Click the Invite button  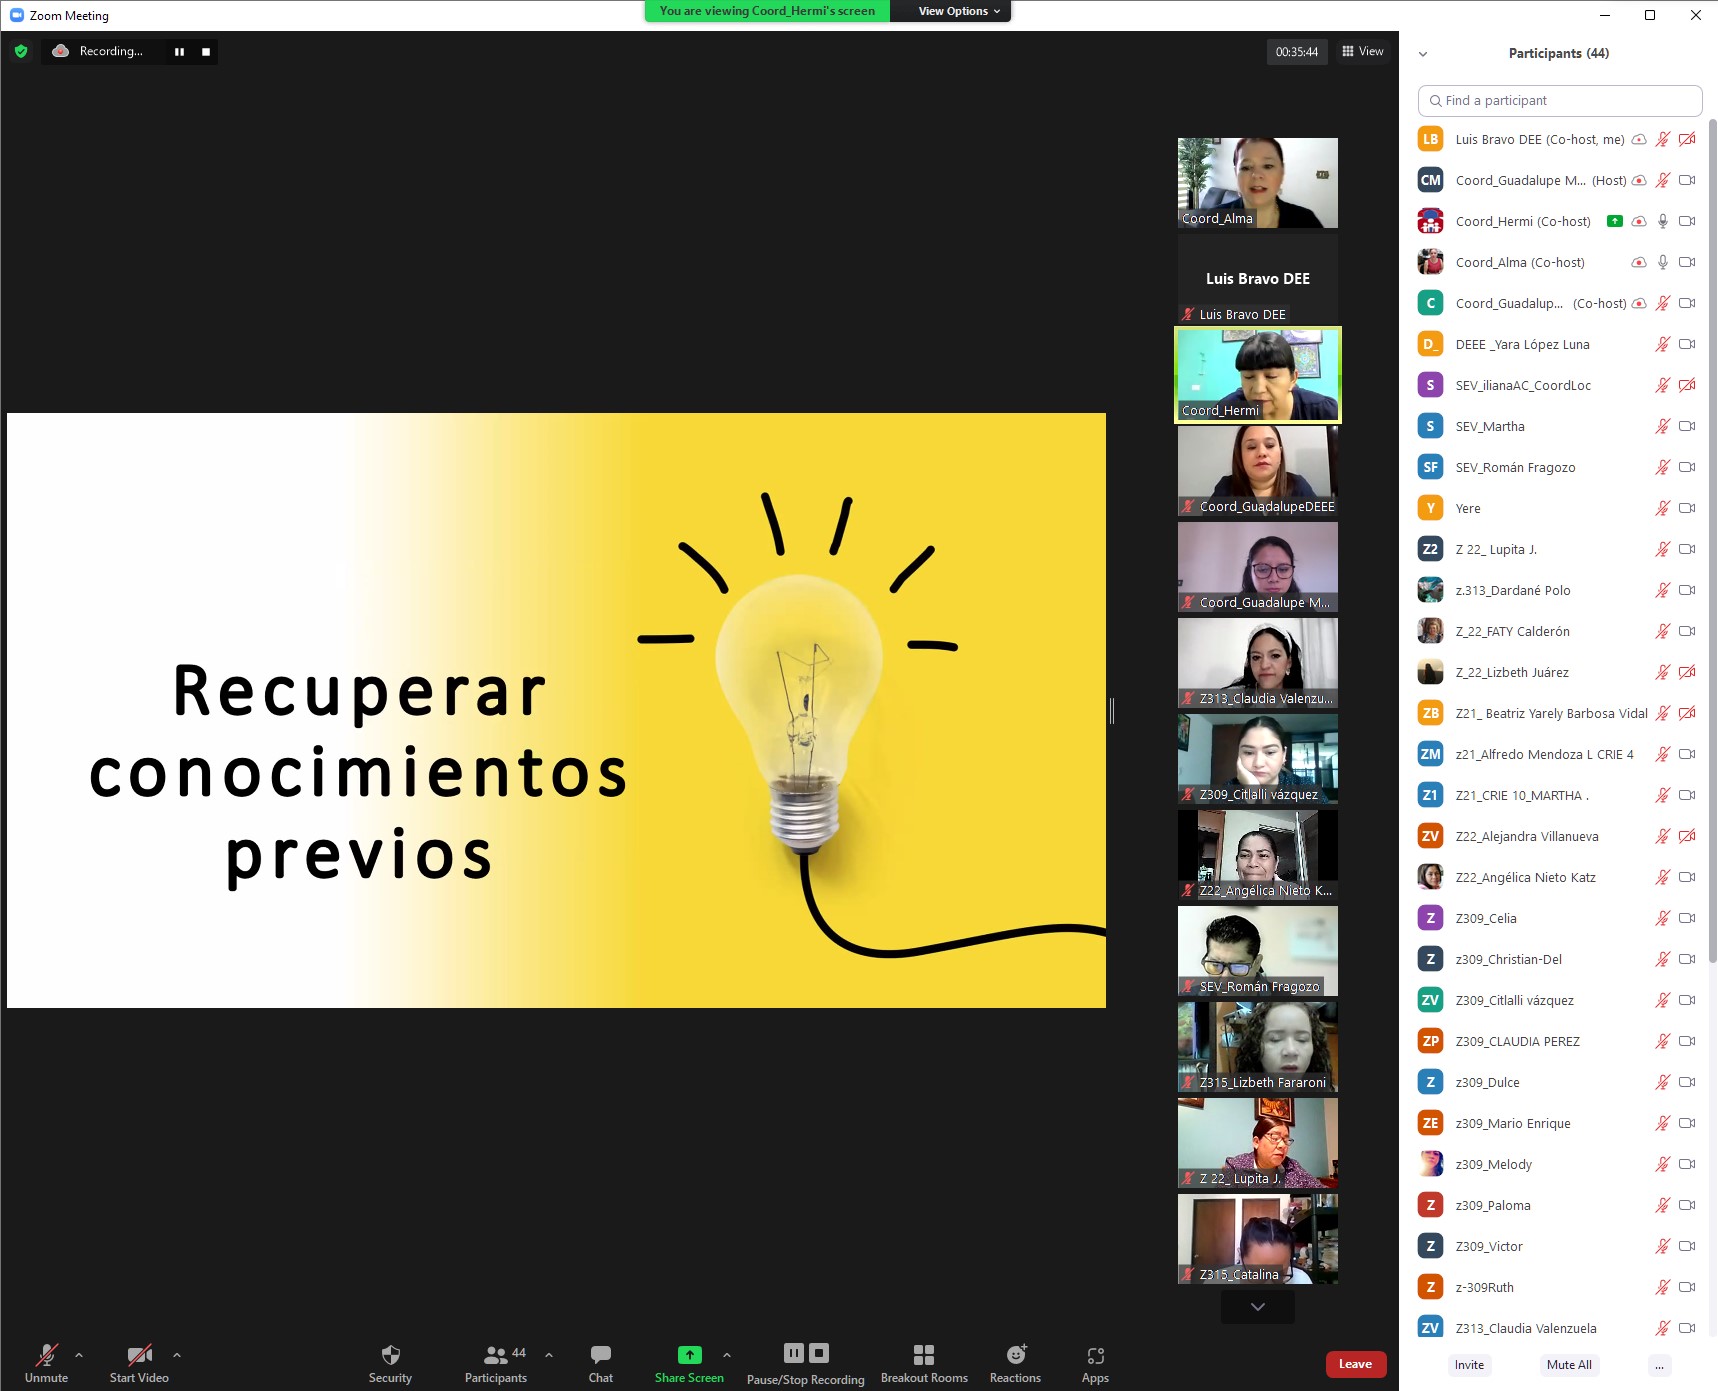(1469, 1365)
